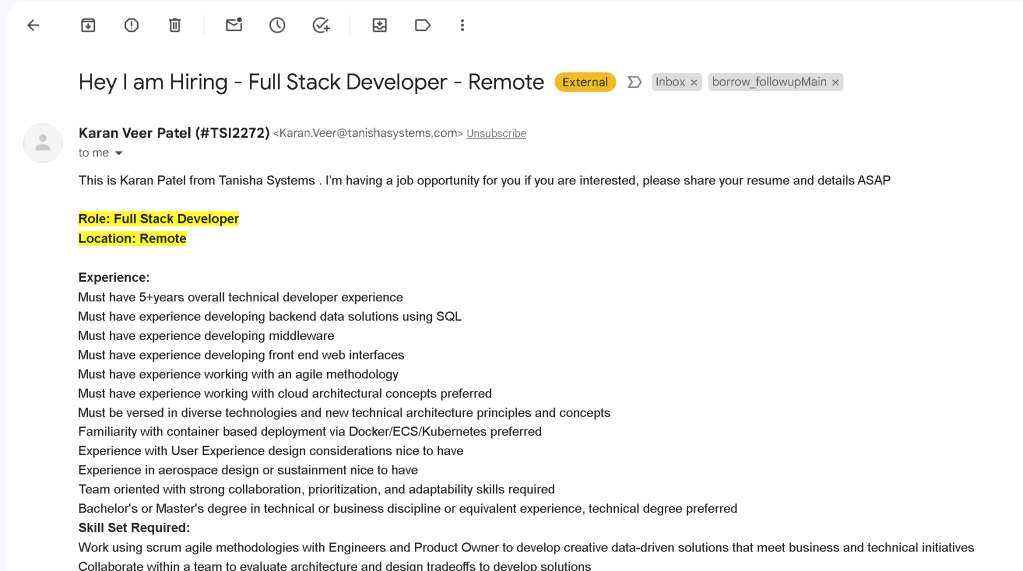Click the sender's email address

368,133
